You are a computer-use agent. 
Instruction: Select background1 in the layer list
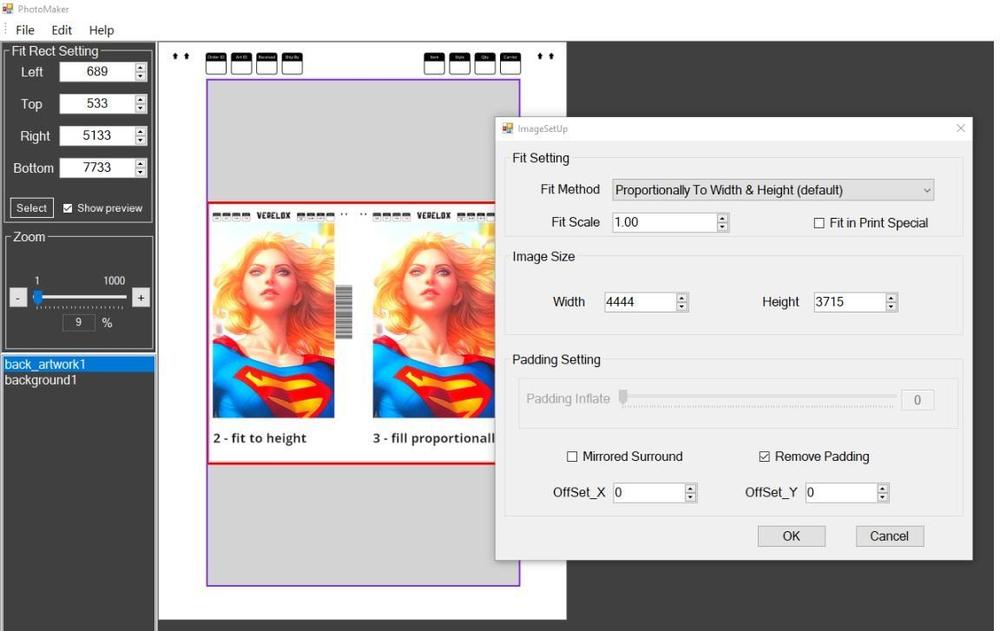tap(78, 380)
